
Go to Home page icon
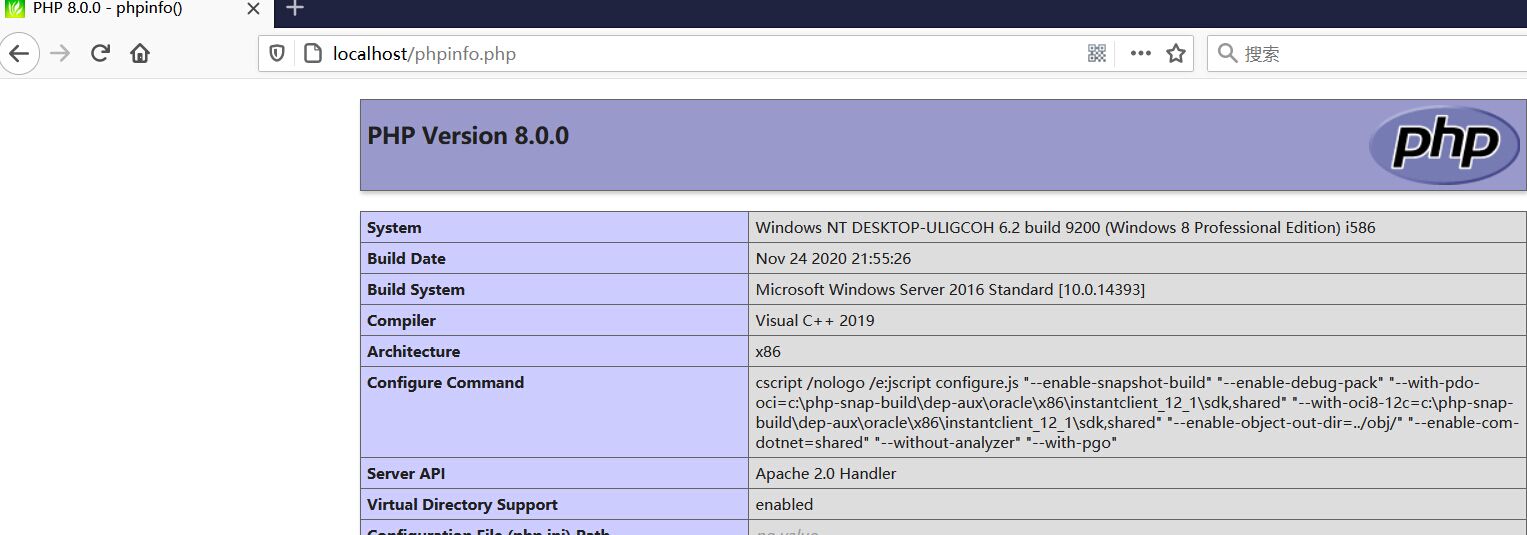pyautogui.click(x=140, y=53)
